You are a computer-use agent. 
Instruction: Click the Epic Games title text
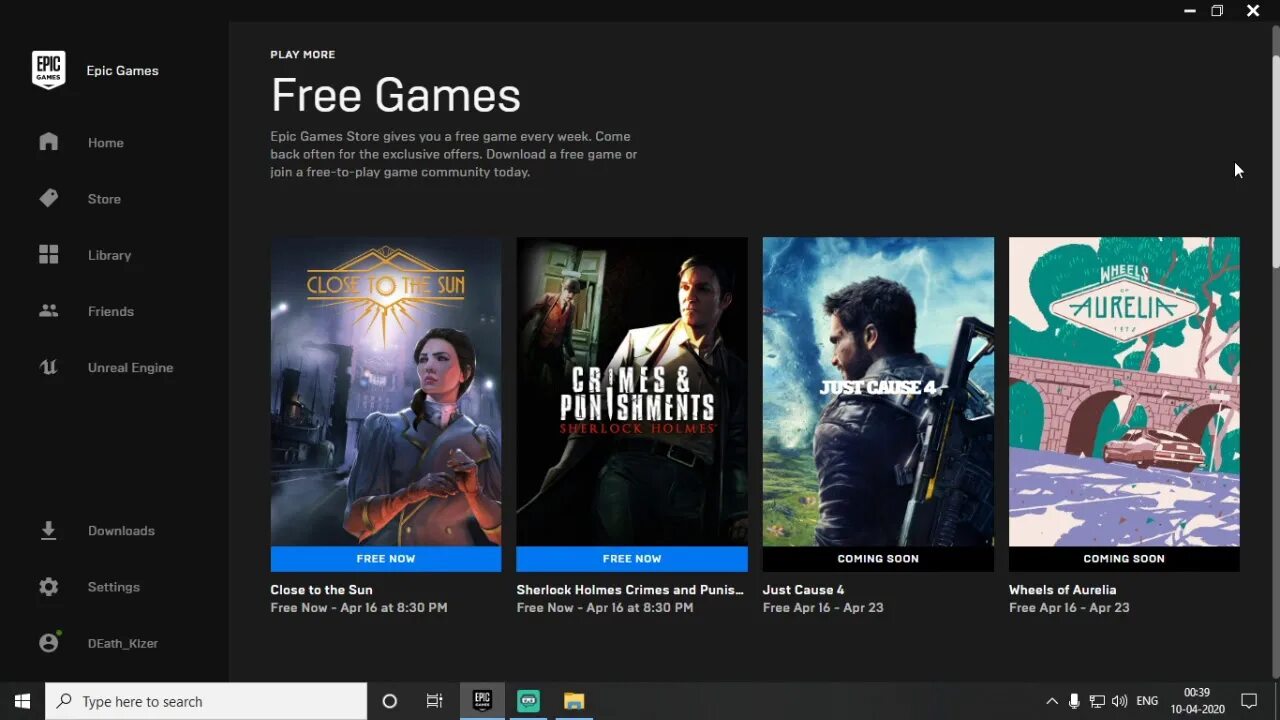pyautogui.click(x=122, y=71)
